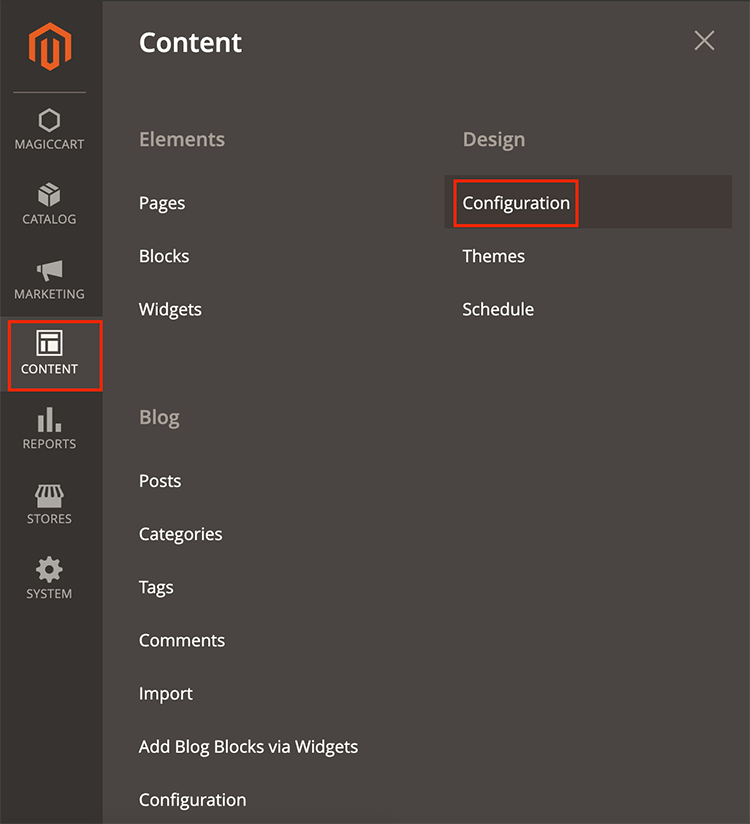Open the Marketing megaphone icon
The image size is (750, 824).
[x=49, y=270]
